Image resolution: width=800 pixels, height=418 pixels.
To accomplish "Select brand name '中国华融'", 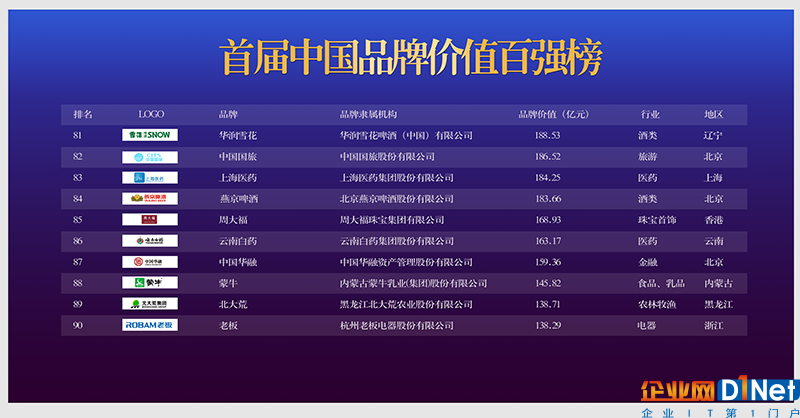I will (238, 262).
